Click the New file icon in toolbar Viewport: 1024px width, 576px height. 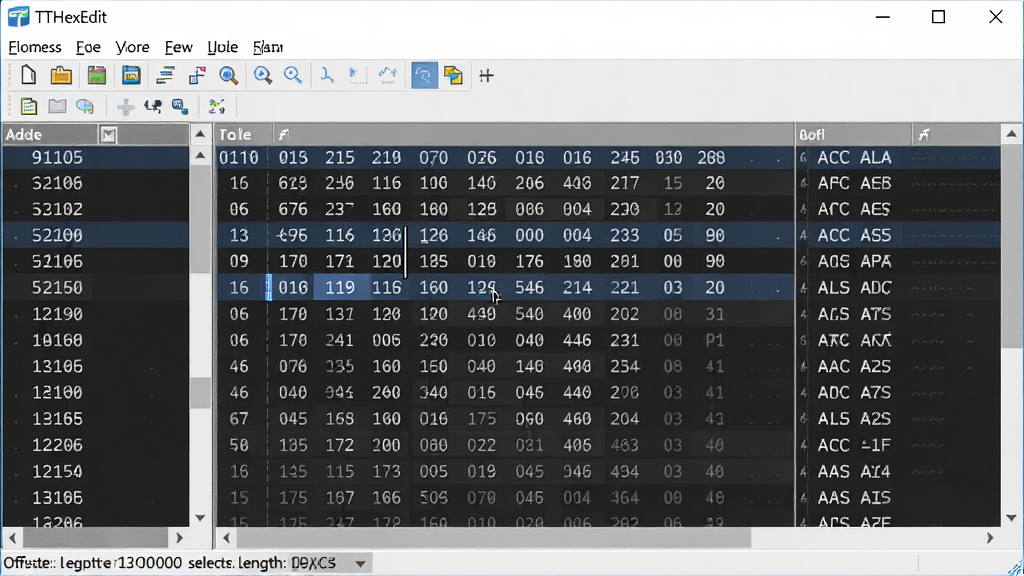pos(28,75)
